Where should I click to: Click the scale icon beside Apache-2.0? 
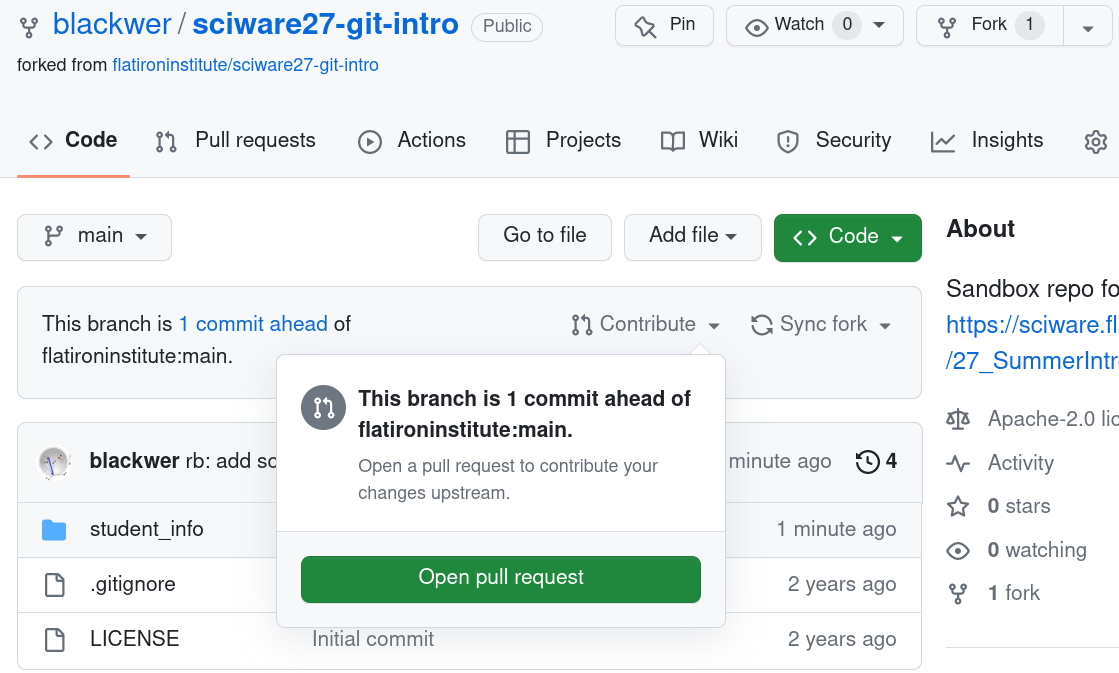pyautogui.click(x=958, y=420)
